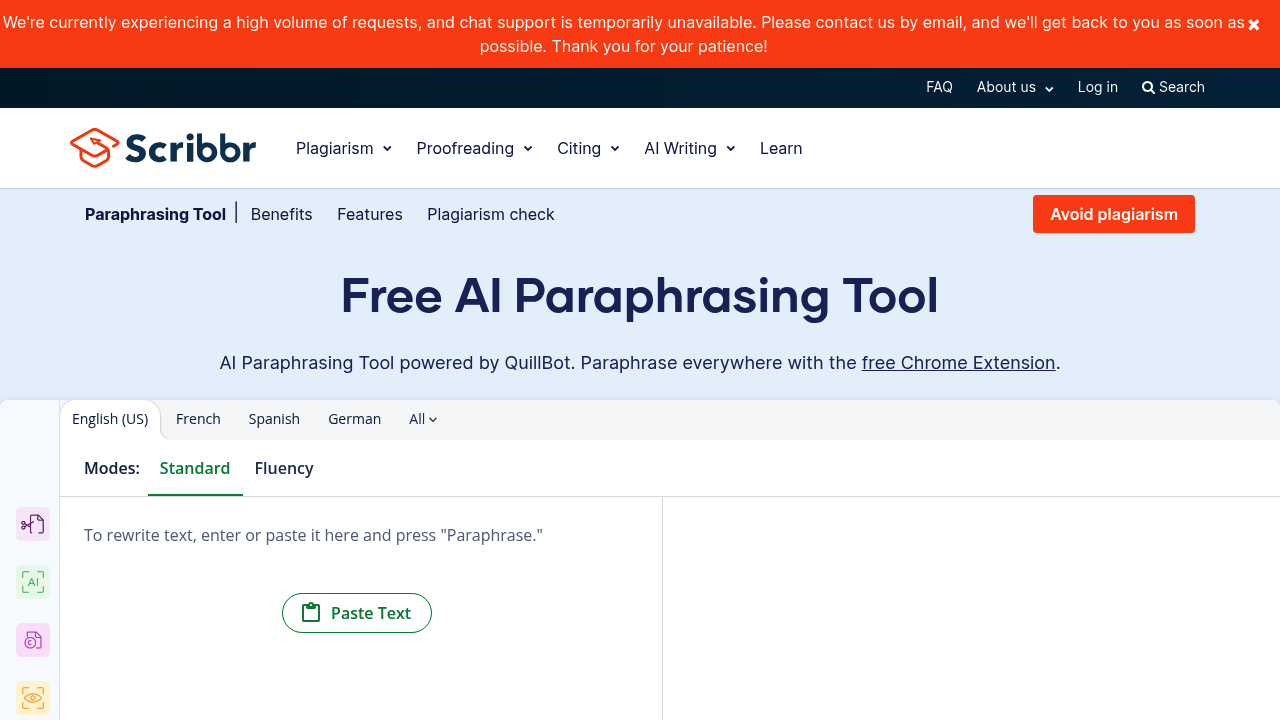The width and height of the screenshot is (1280, 720).
Task: Click into the rewrite text input area
Action: 361,608
